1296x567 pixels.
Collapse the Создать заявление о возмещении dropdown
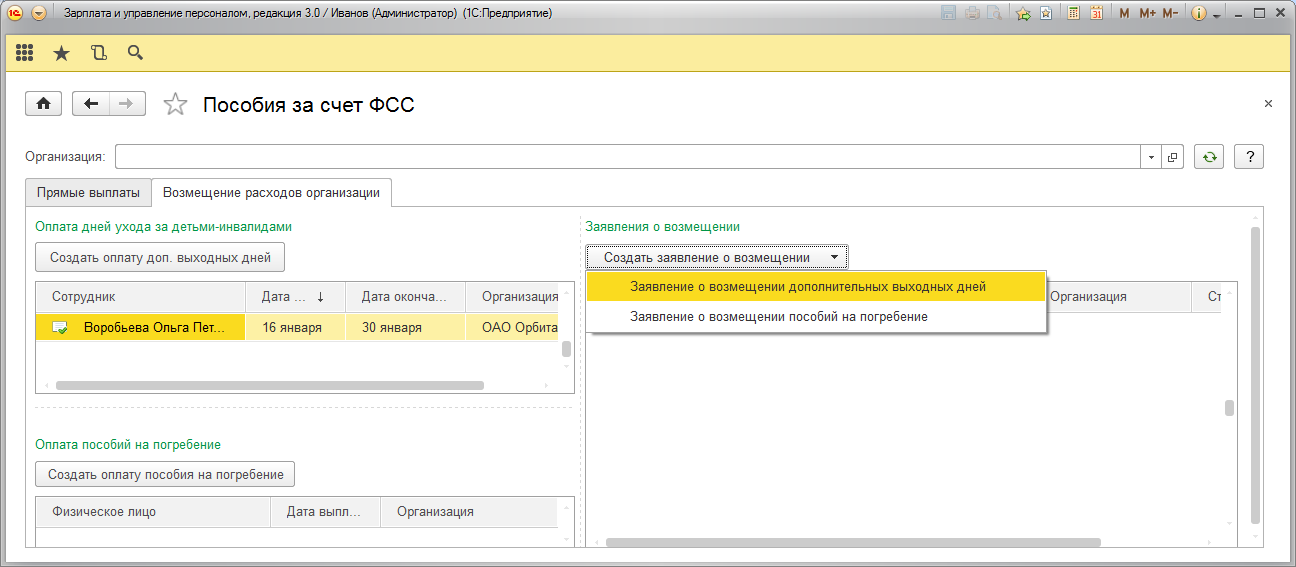coord(716,257)
